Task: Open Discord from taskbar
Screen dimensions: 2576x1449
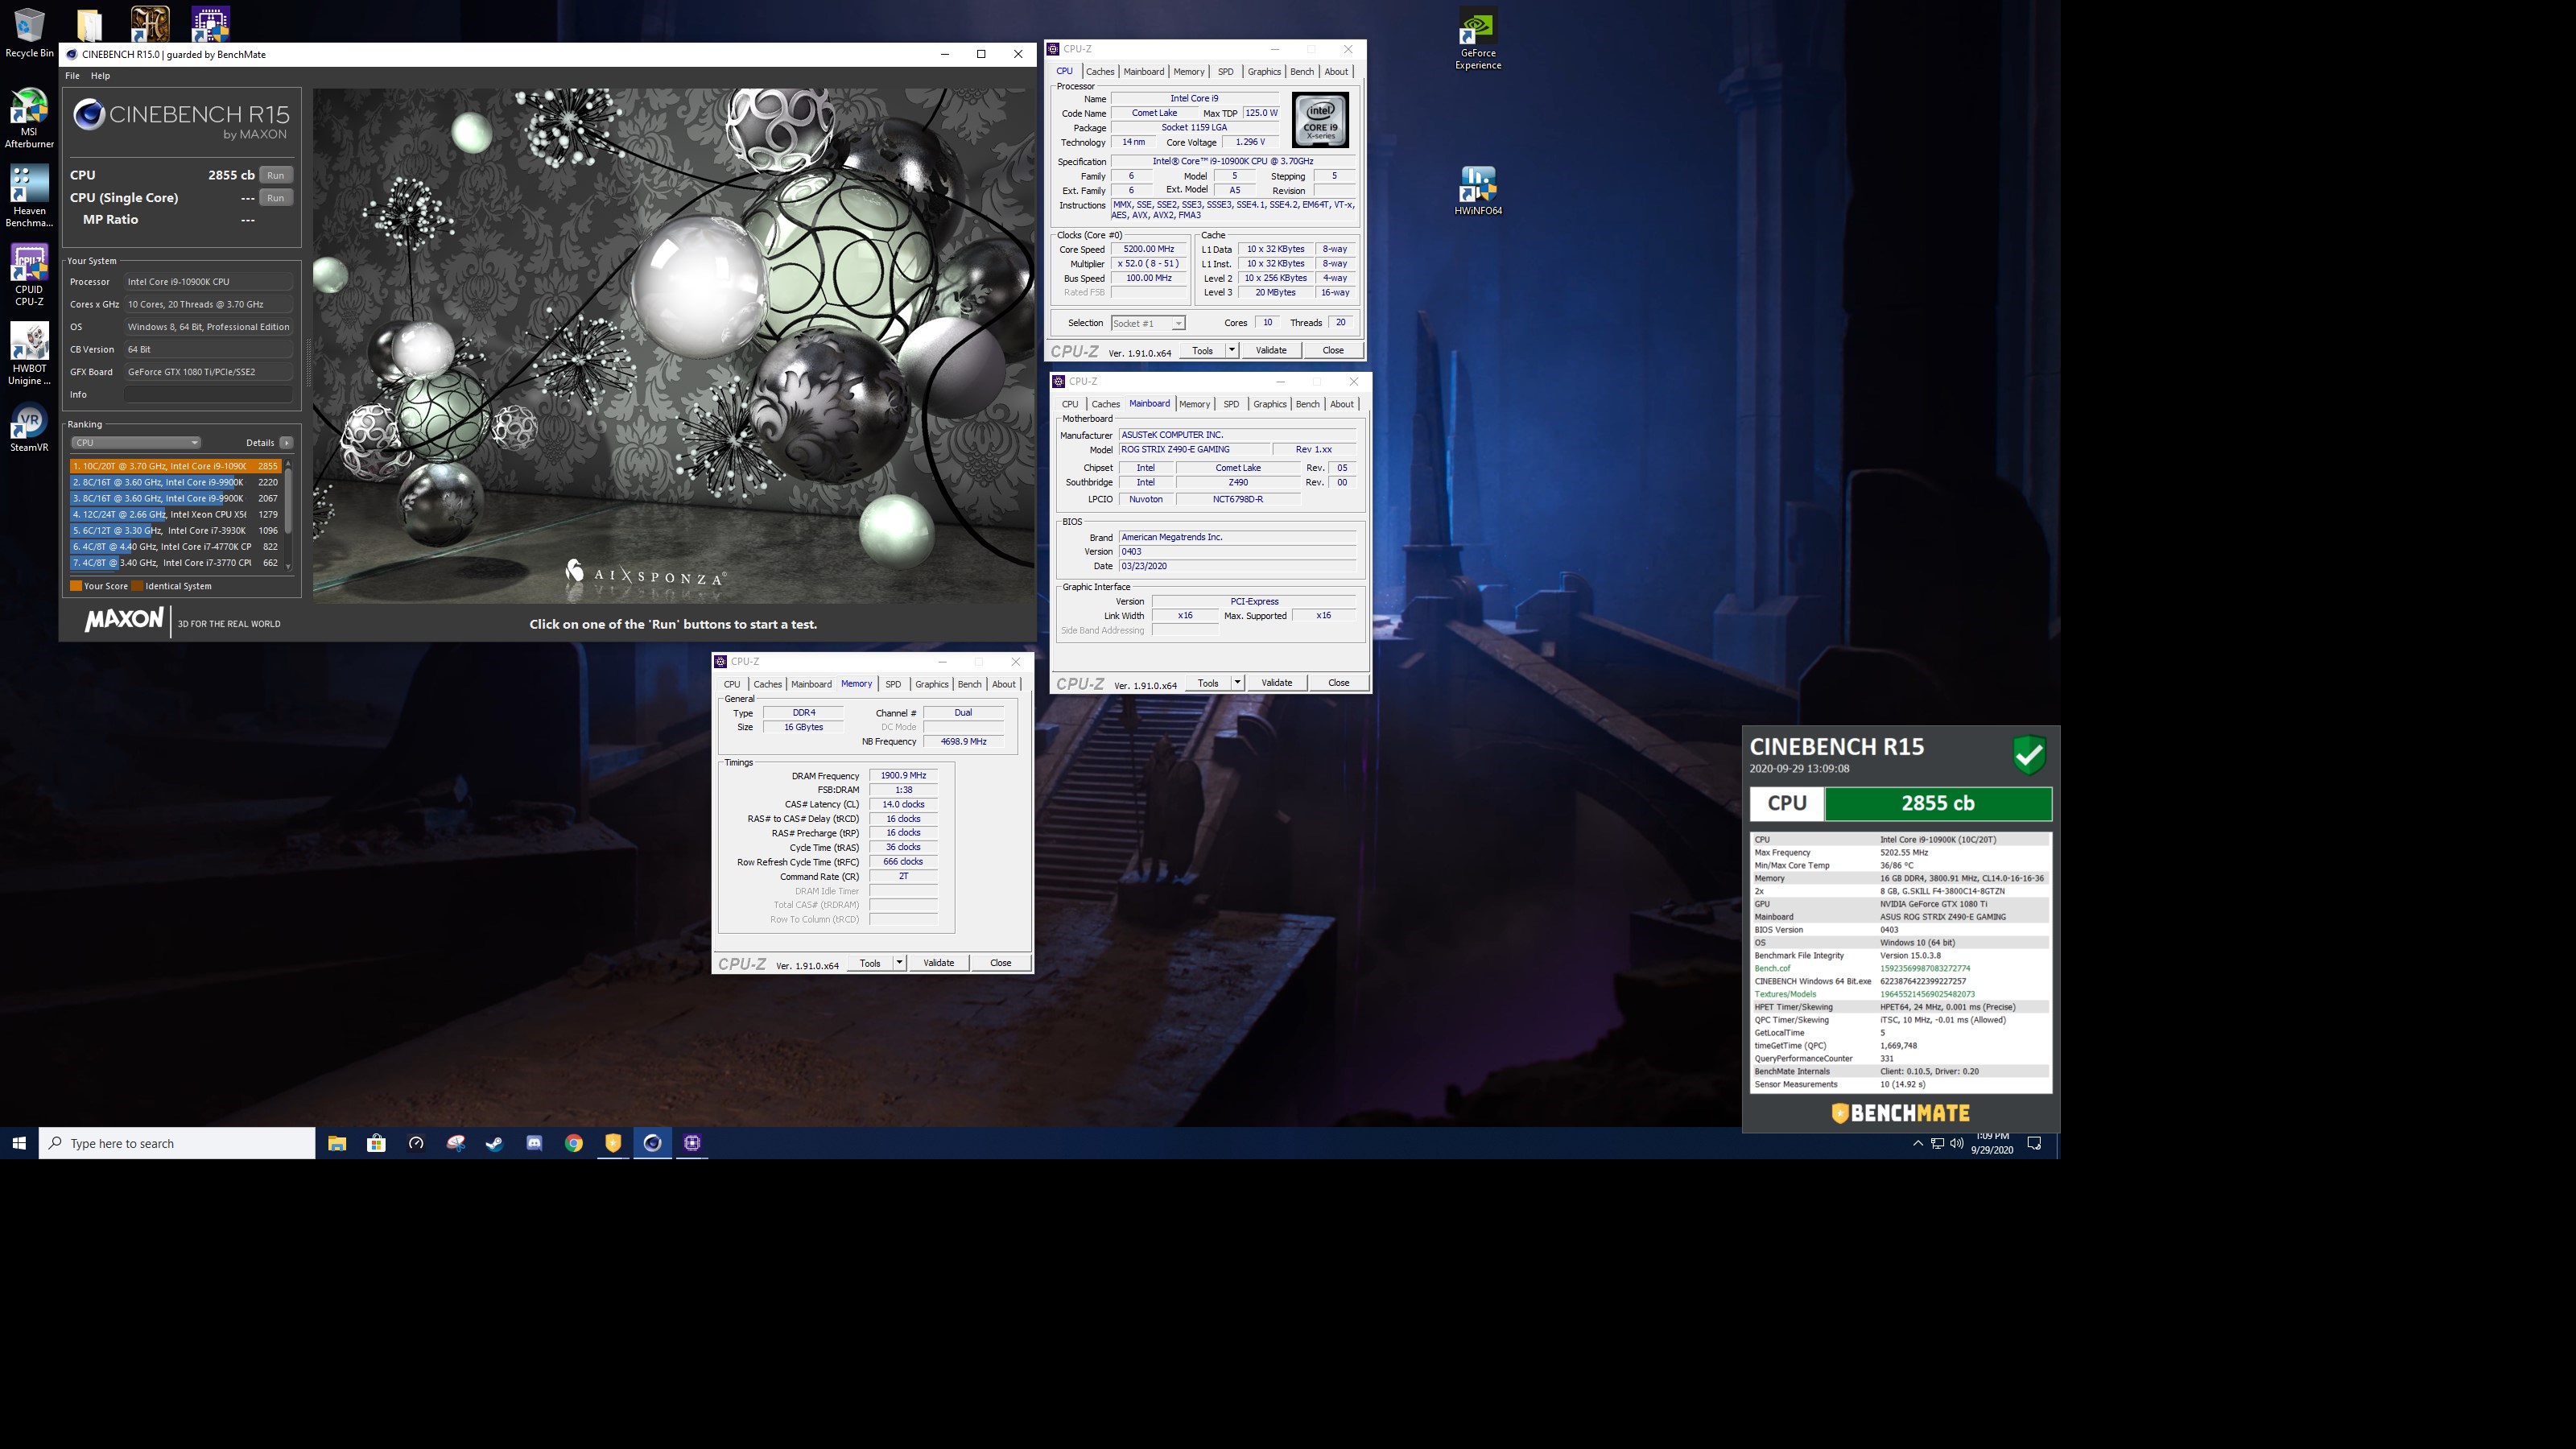Action: 534,1143
